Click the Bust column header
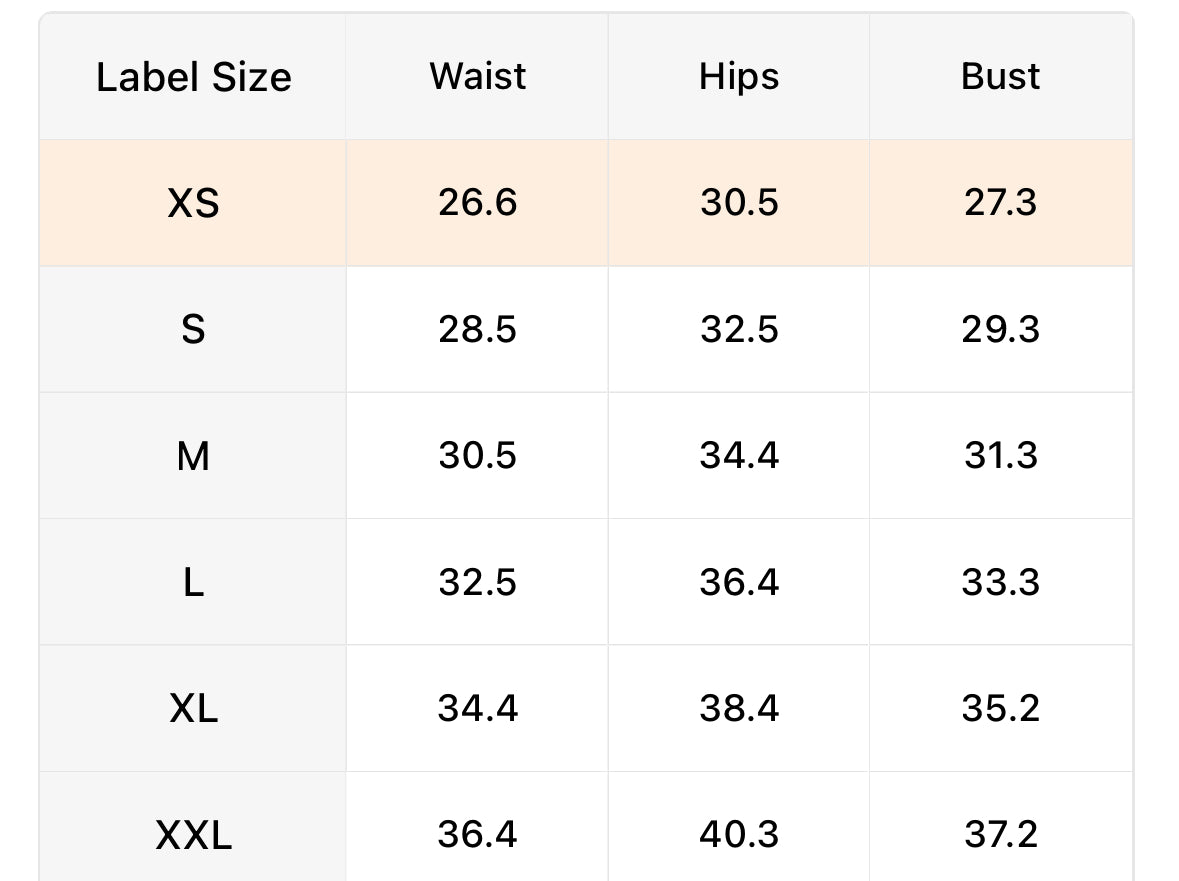 pos(1001,76)
